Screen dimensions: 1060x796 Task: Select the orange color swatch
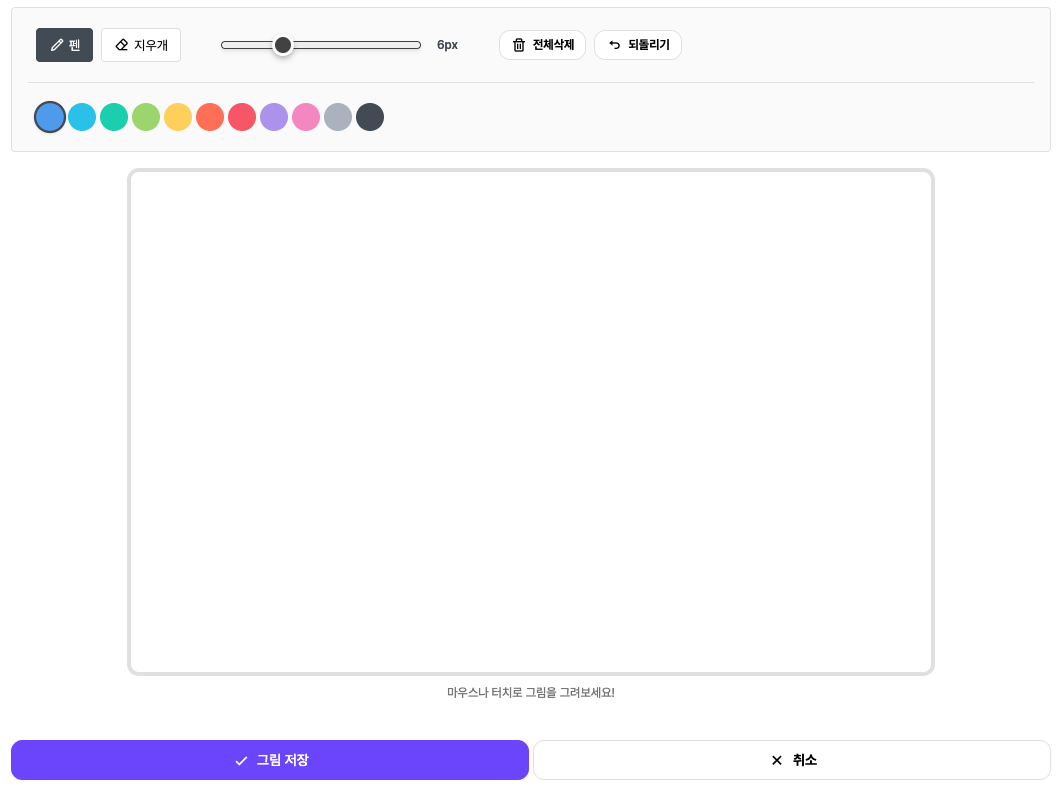pos(210,117)
